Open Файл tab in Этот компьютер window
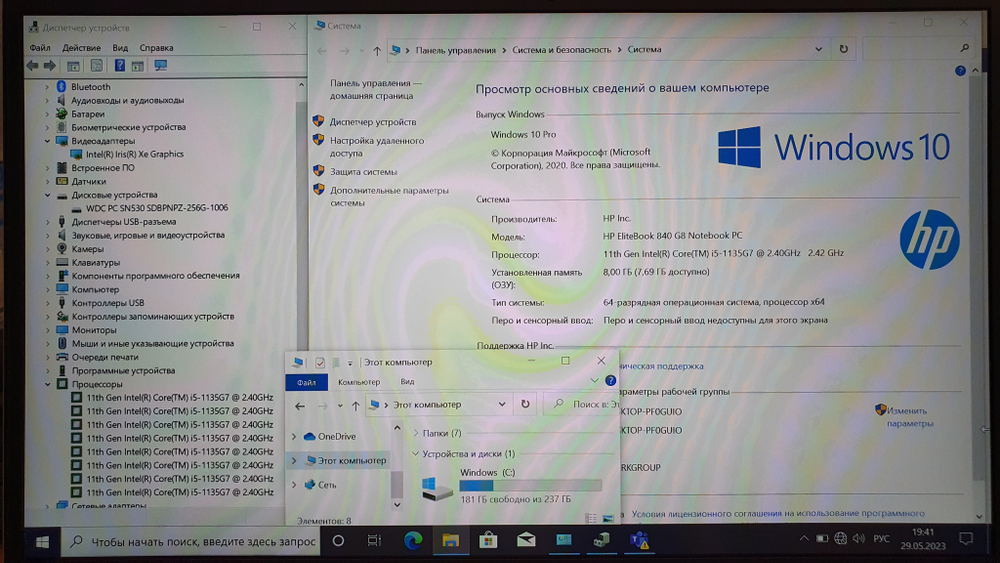The width and height of the screenshot is (1000, 563). 306,382
